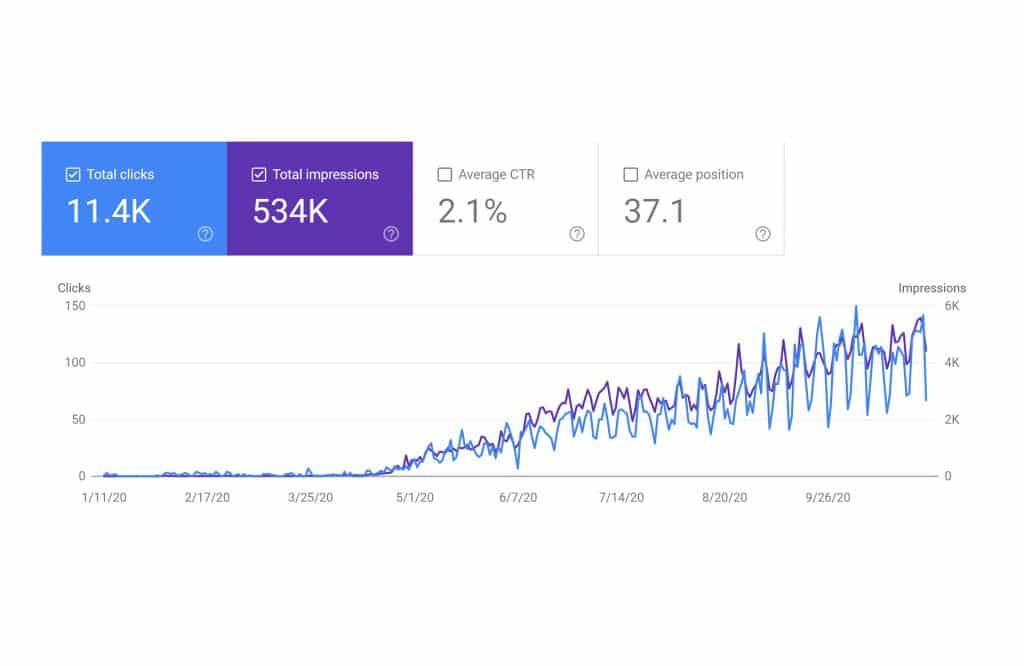Enable the Average position checkbox
This screenshot has width=1024, height=666.
[x=631, y=173]
